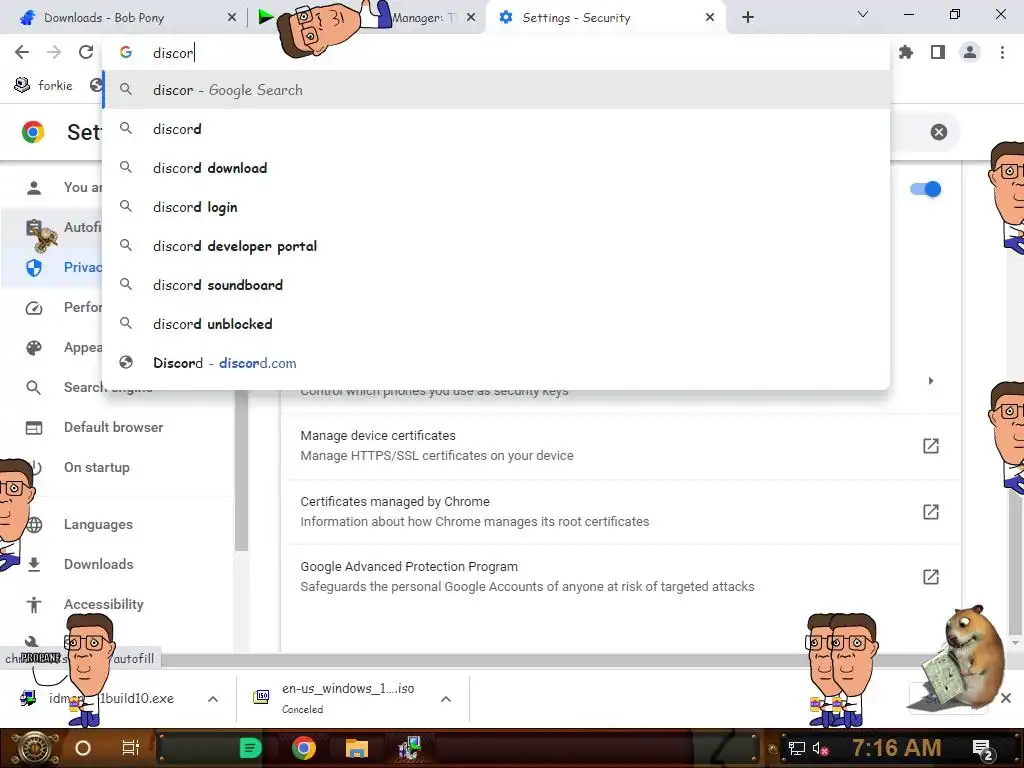Close the Settings - Security tab

tap(710, 18)
